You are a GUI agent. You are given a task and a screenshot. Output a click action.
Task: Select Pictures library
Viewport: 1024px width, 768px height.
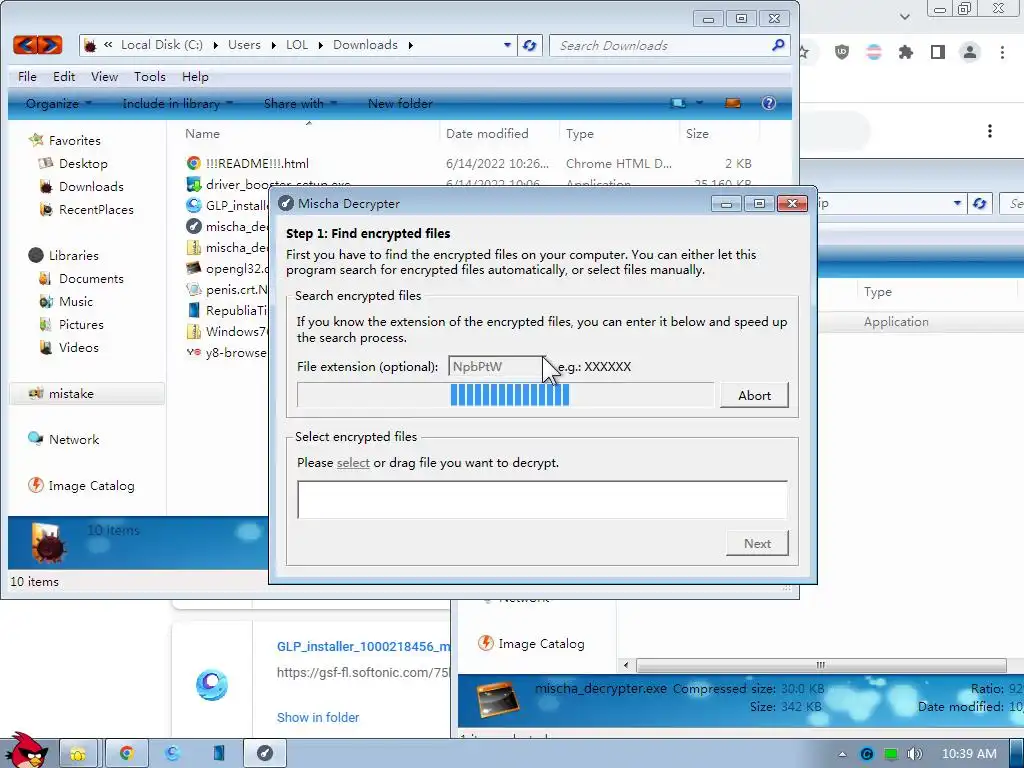coord(81,324)
